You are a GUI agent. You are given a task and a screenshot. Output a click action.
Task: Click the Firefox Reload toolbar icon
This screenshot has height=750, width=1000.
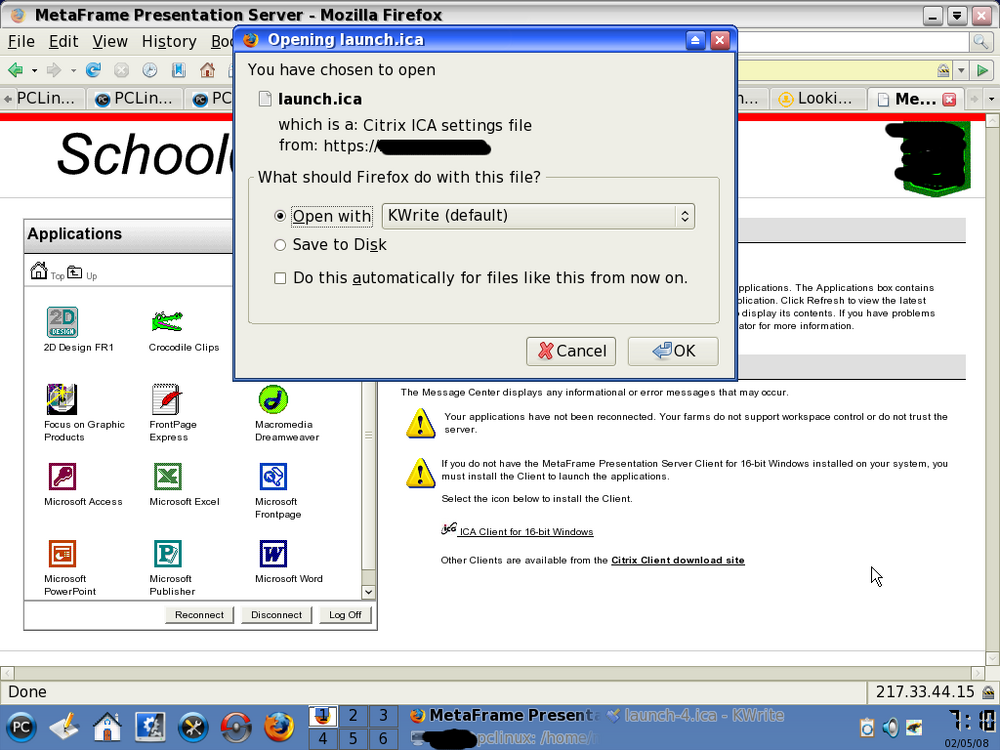[93, 70]
